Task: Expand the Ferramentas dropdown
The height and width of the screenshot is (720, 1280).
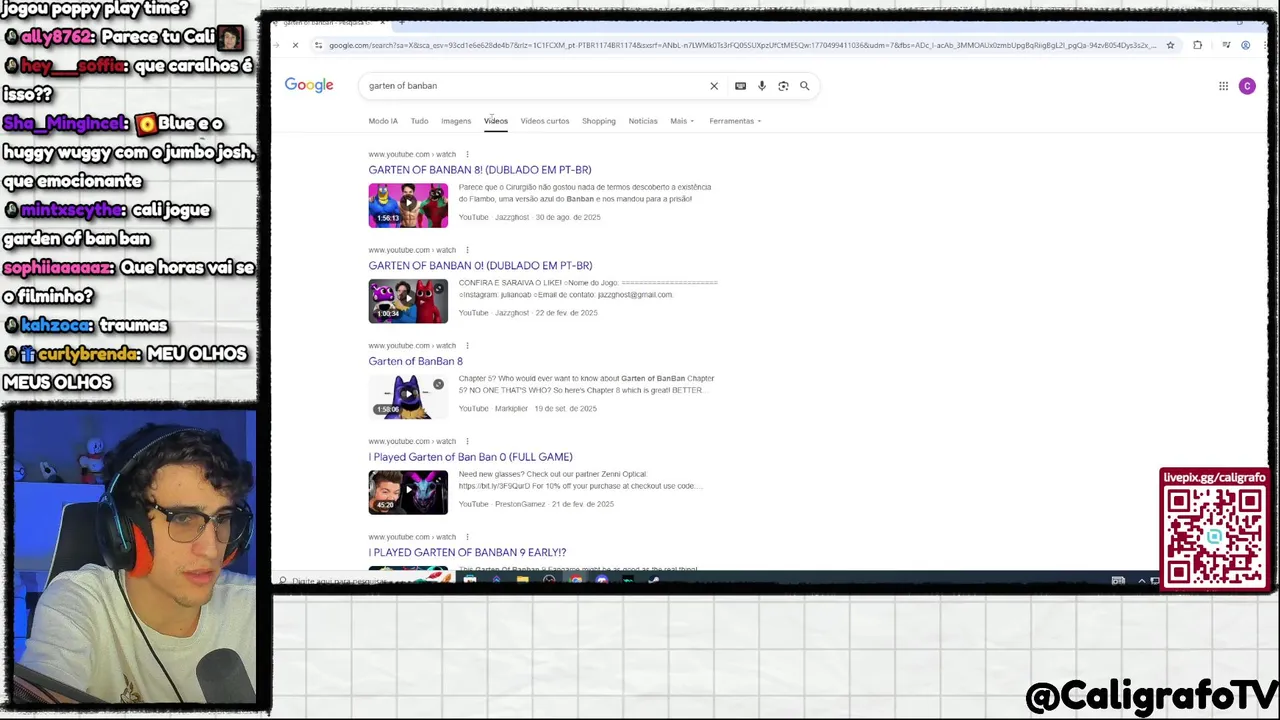Action: point(735,121)
